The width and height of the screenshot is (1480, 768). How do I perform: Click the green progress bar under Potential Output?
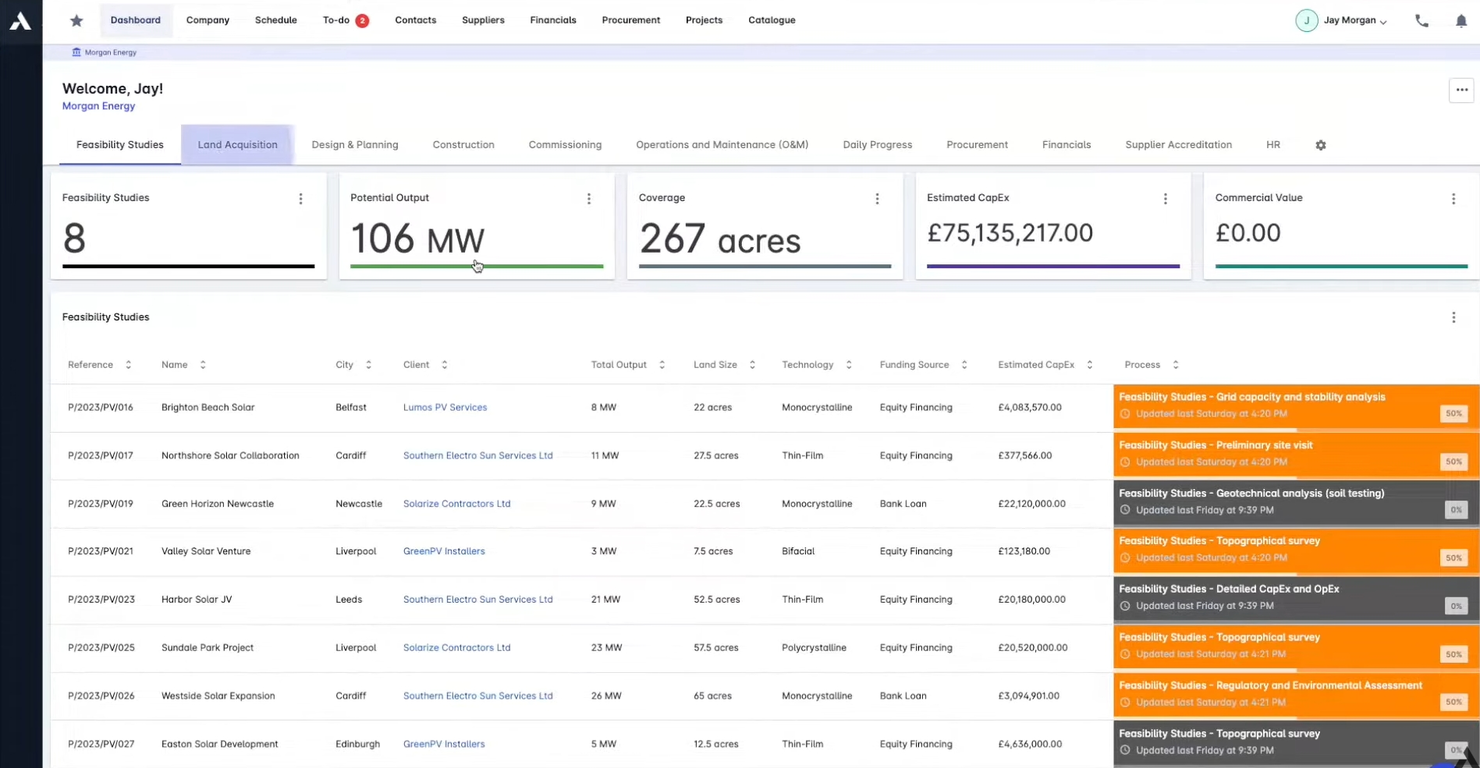[477, 266]
